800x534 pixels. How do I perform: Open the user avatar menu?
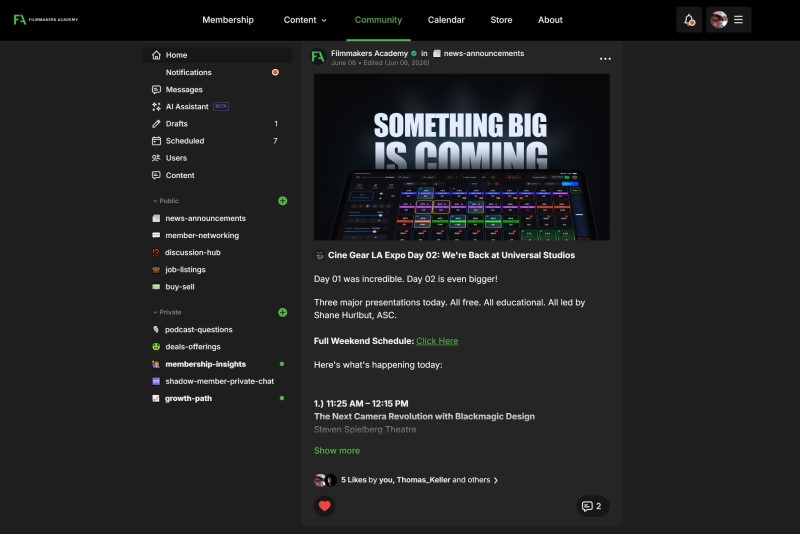(719, 20)
